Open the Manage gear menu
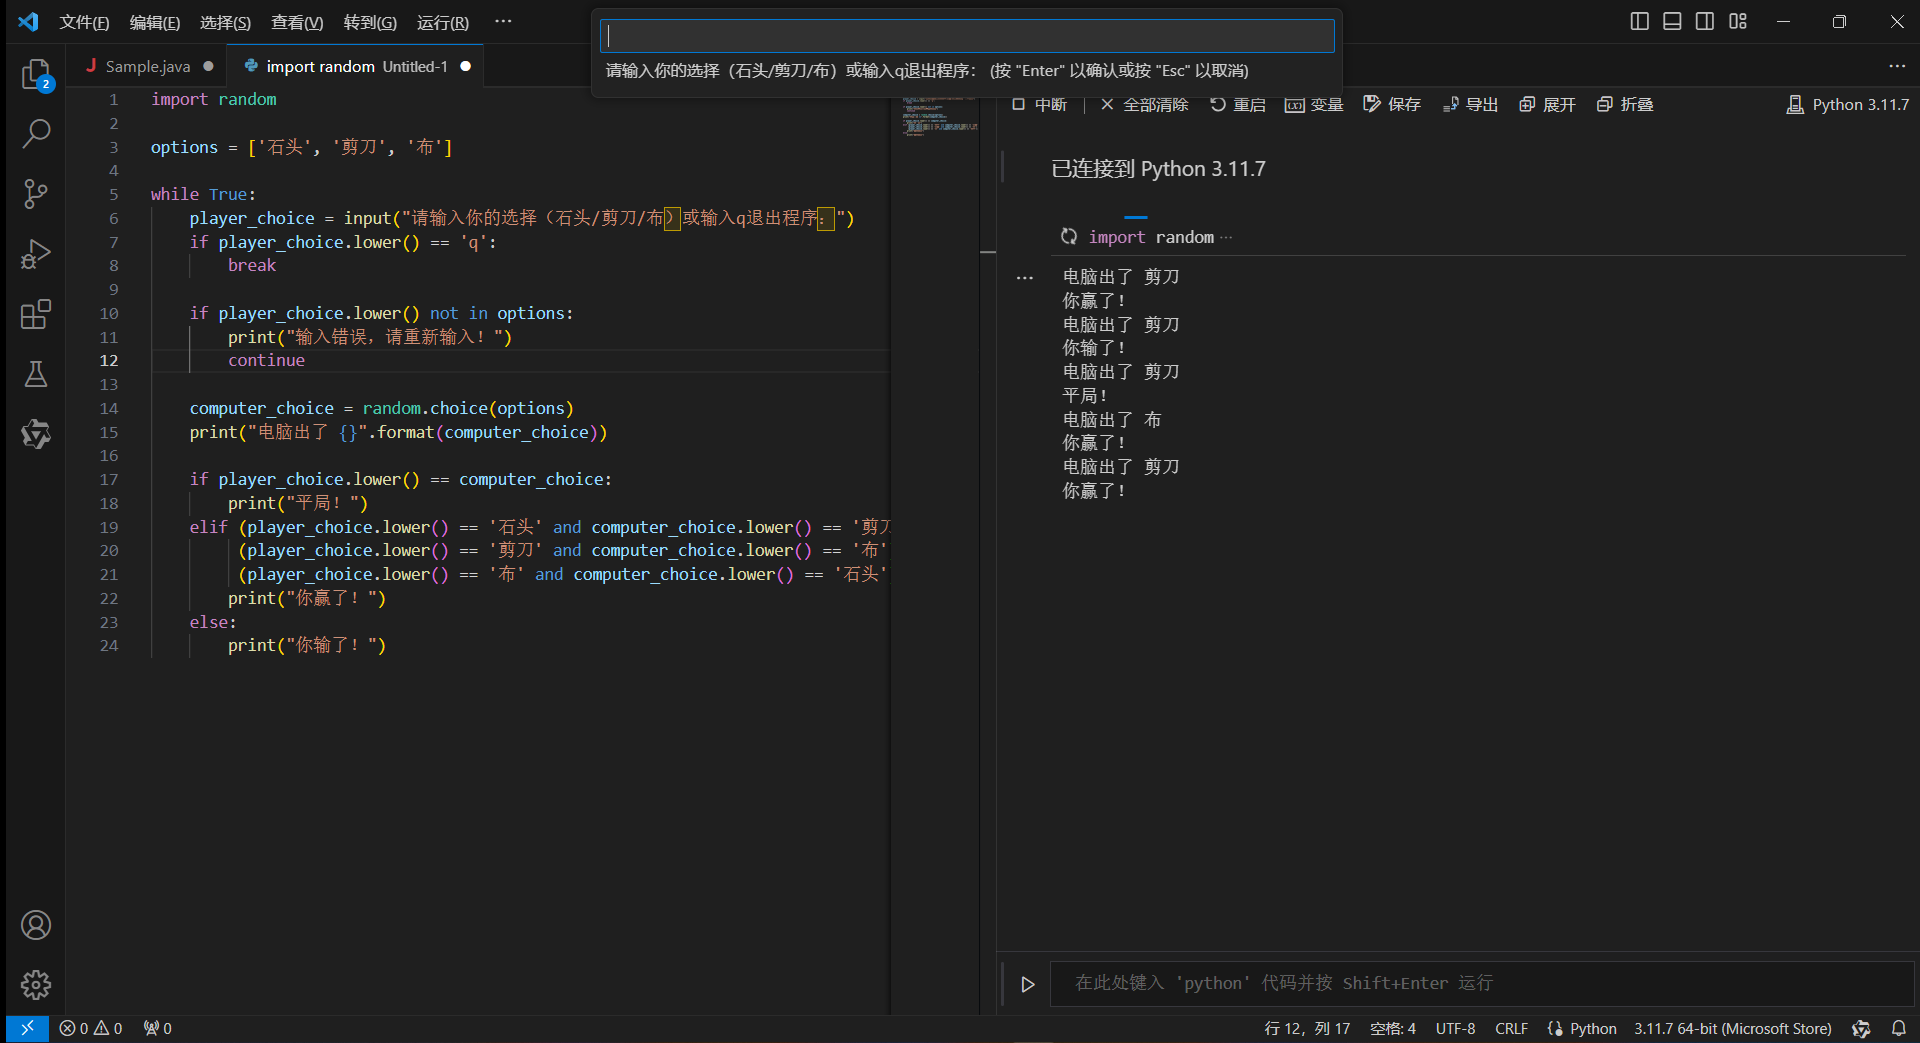 (36, 985)
